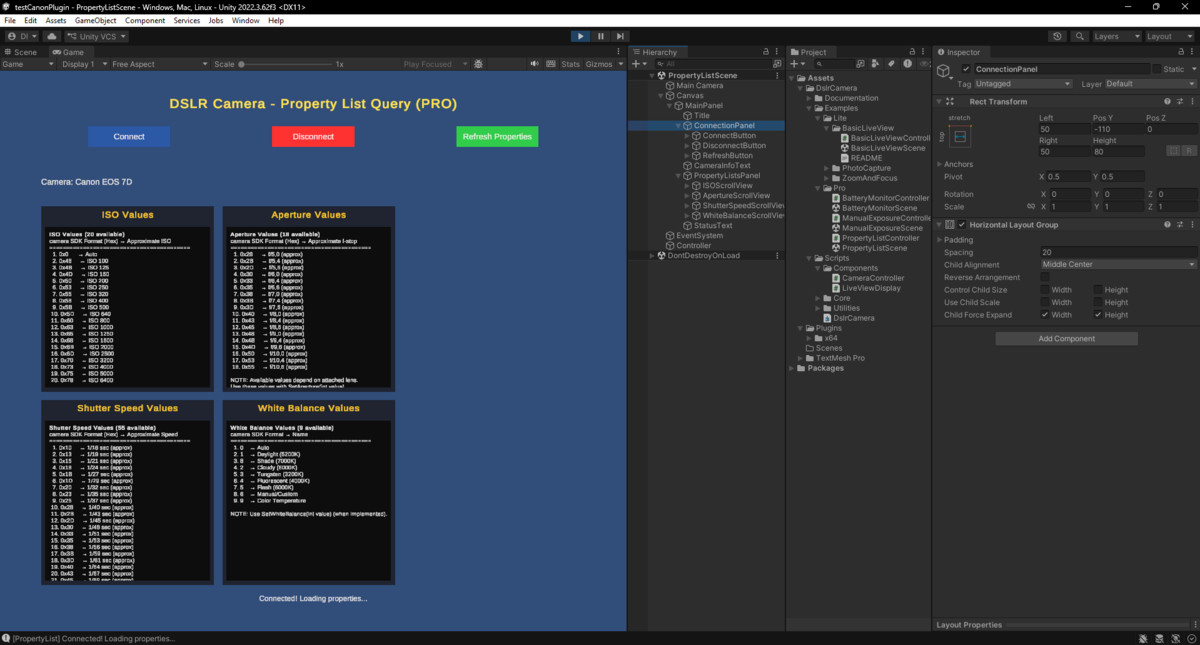Viewport: 1200px width, 645px height.
Task: Open the Window menu
Action: point(245,20)
